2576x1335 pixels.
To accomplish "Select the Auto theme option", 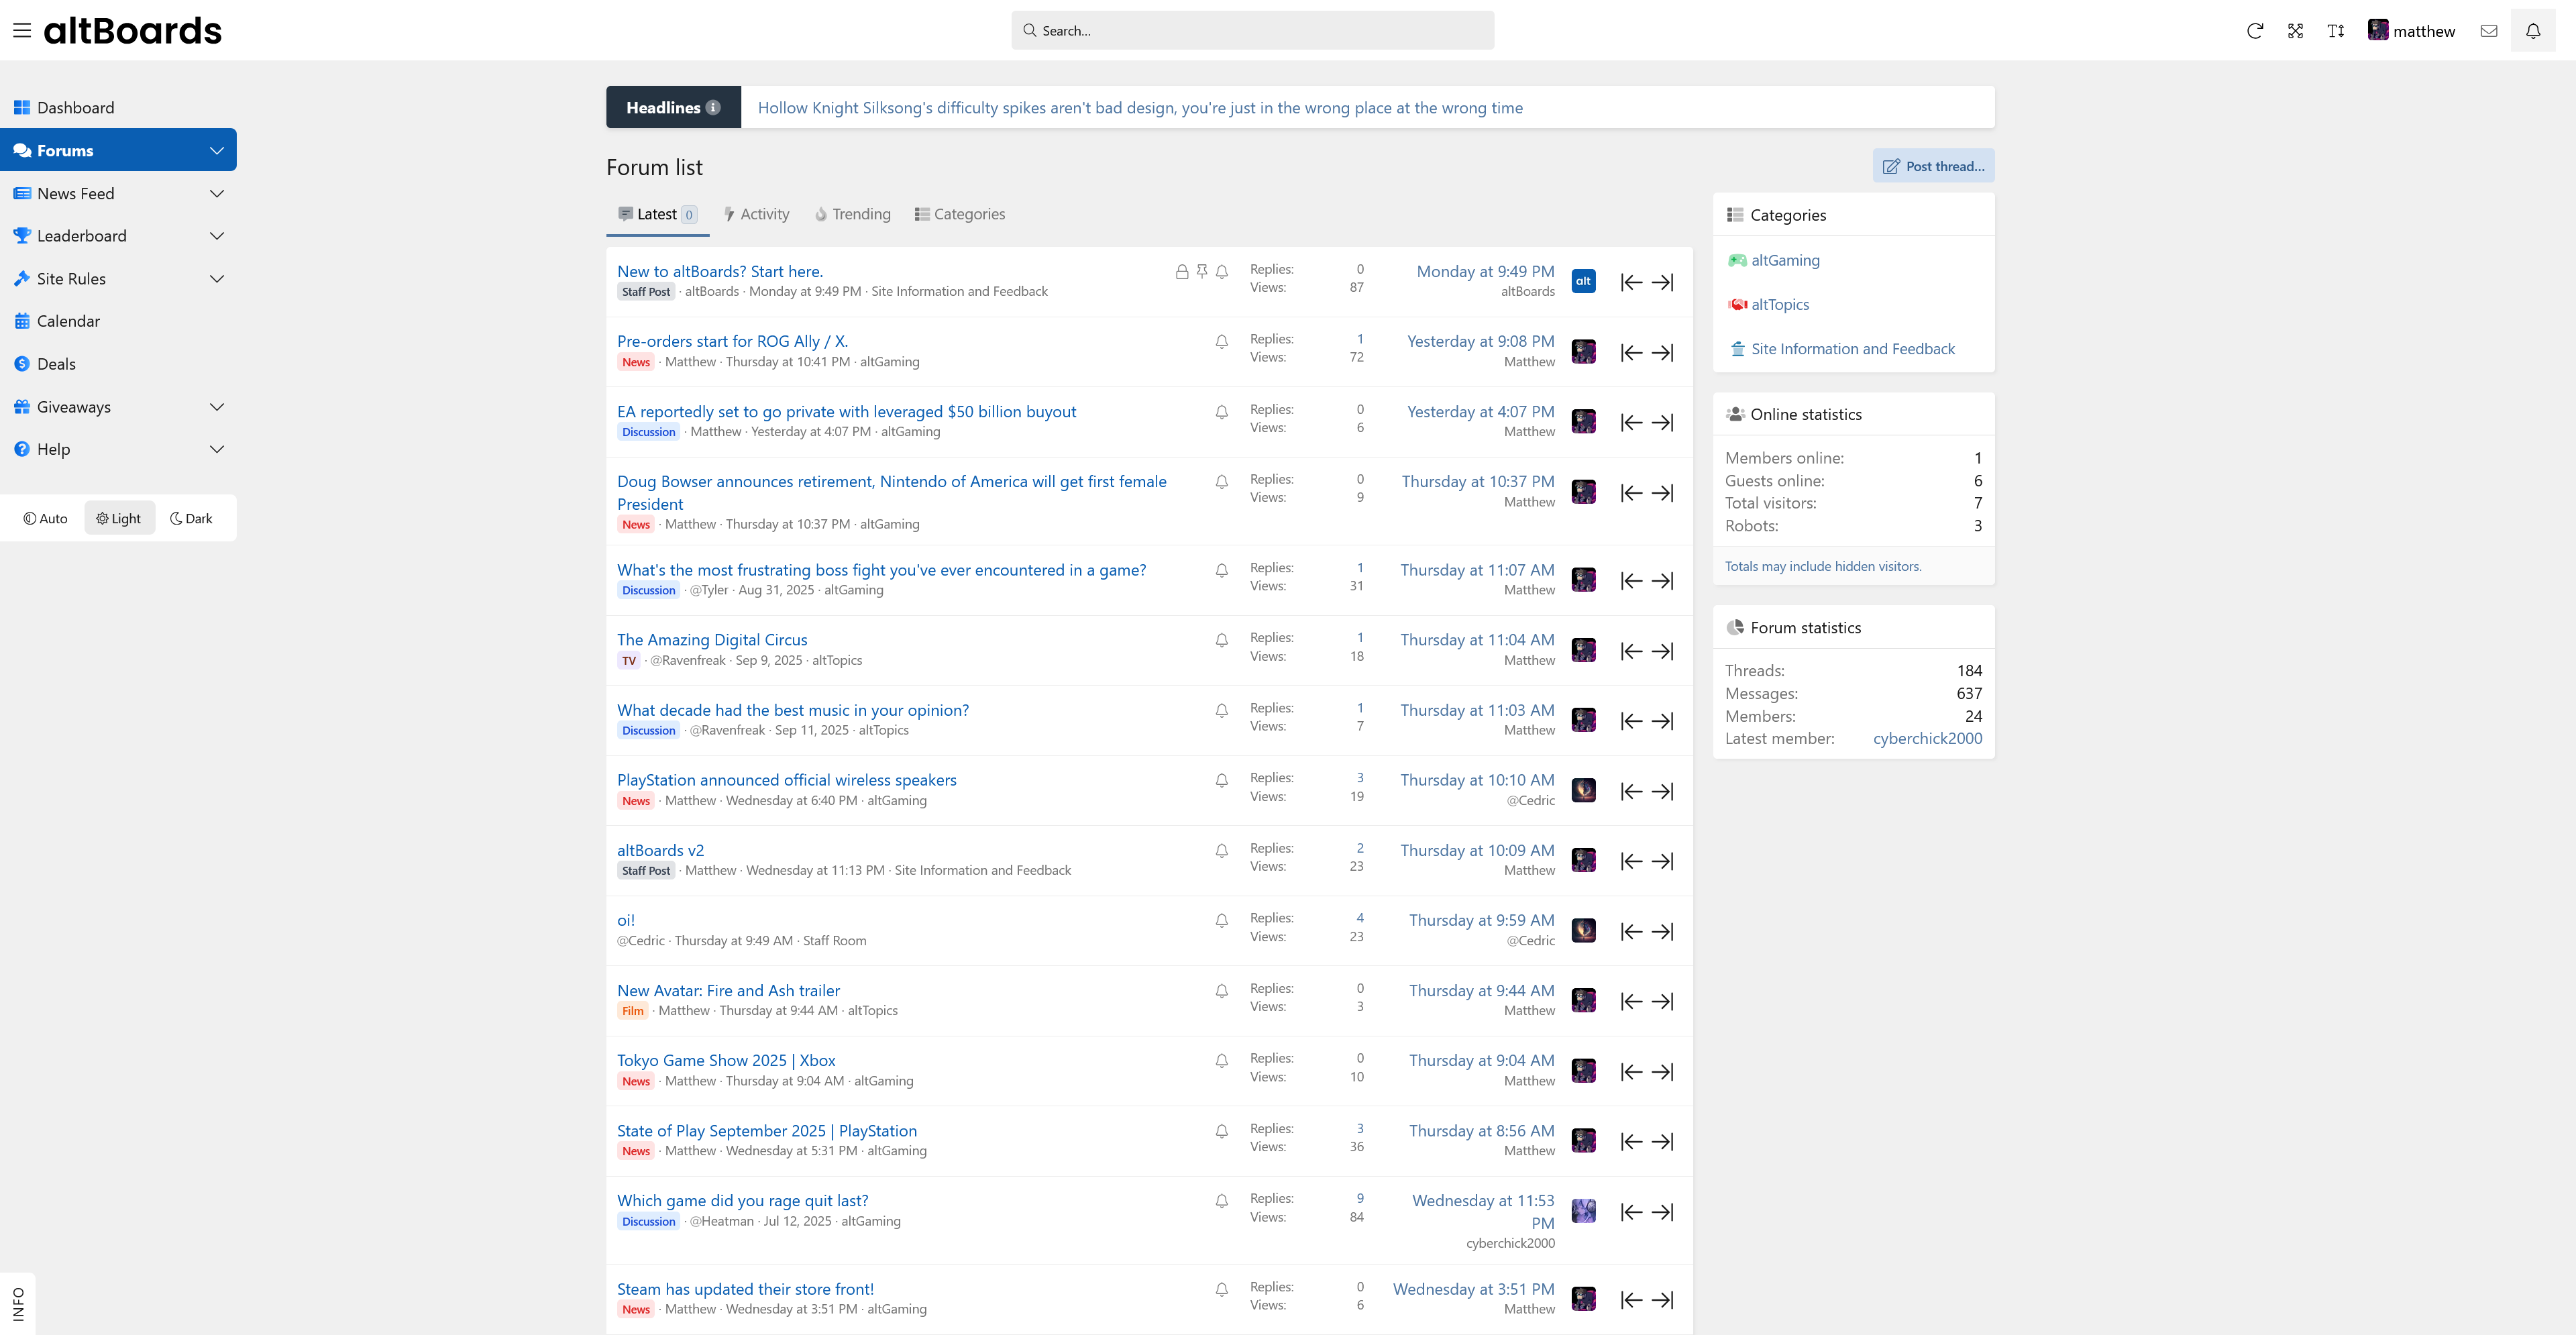I will click(46, 518).
